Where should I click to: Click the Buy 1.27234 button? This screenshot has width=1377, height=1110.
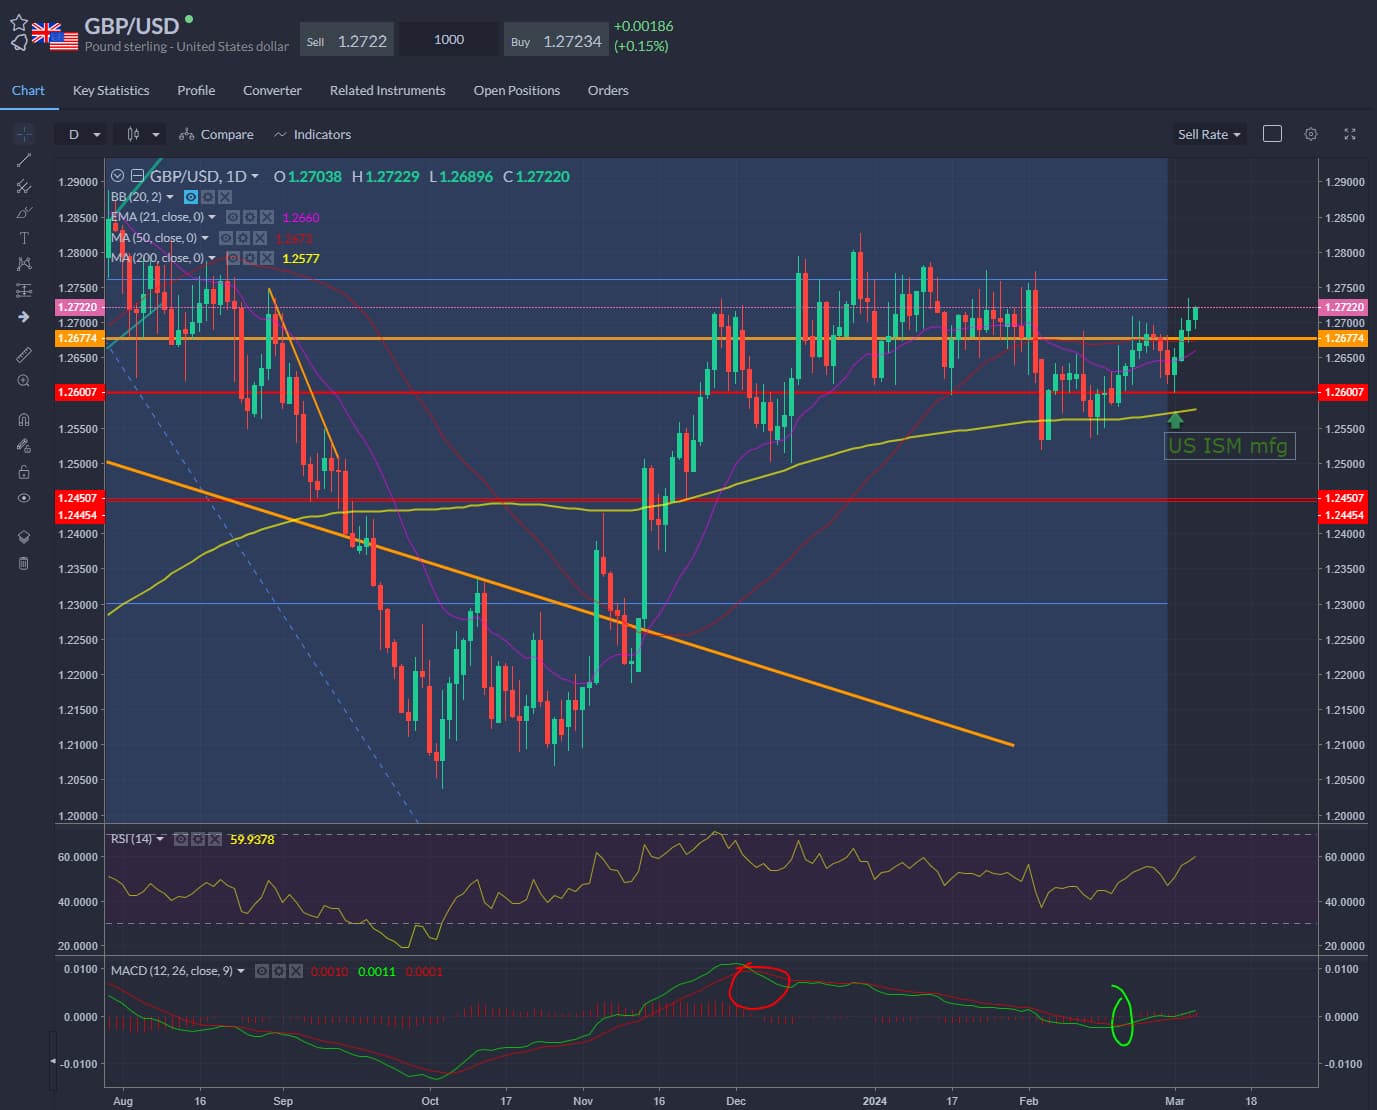pyautogui.click(x=555, y=39)
